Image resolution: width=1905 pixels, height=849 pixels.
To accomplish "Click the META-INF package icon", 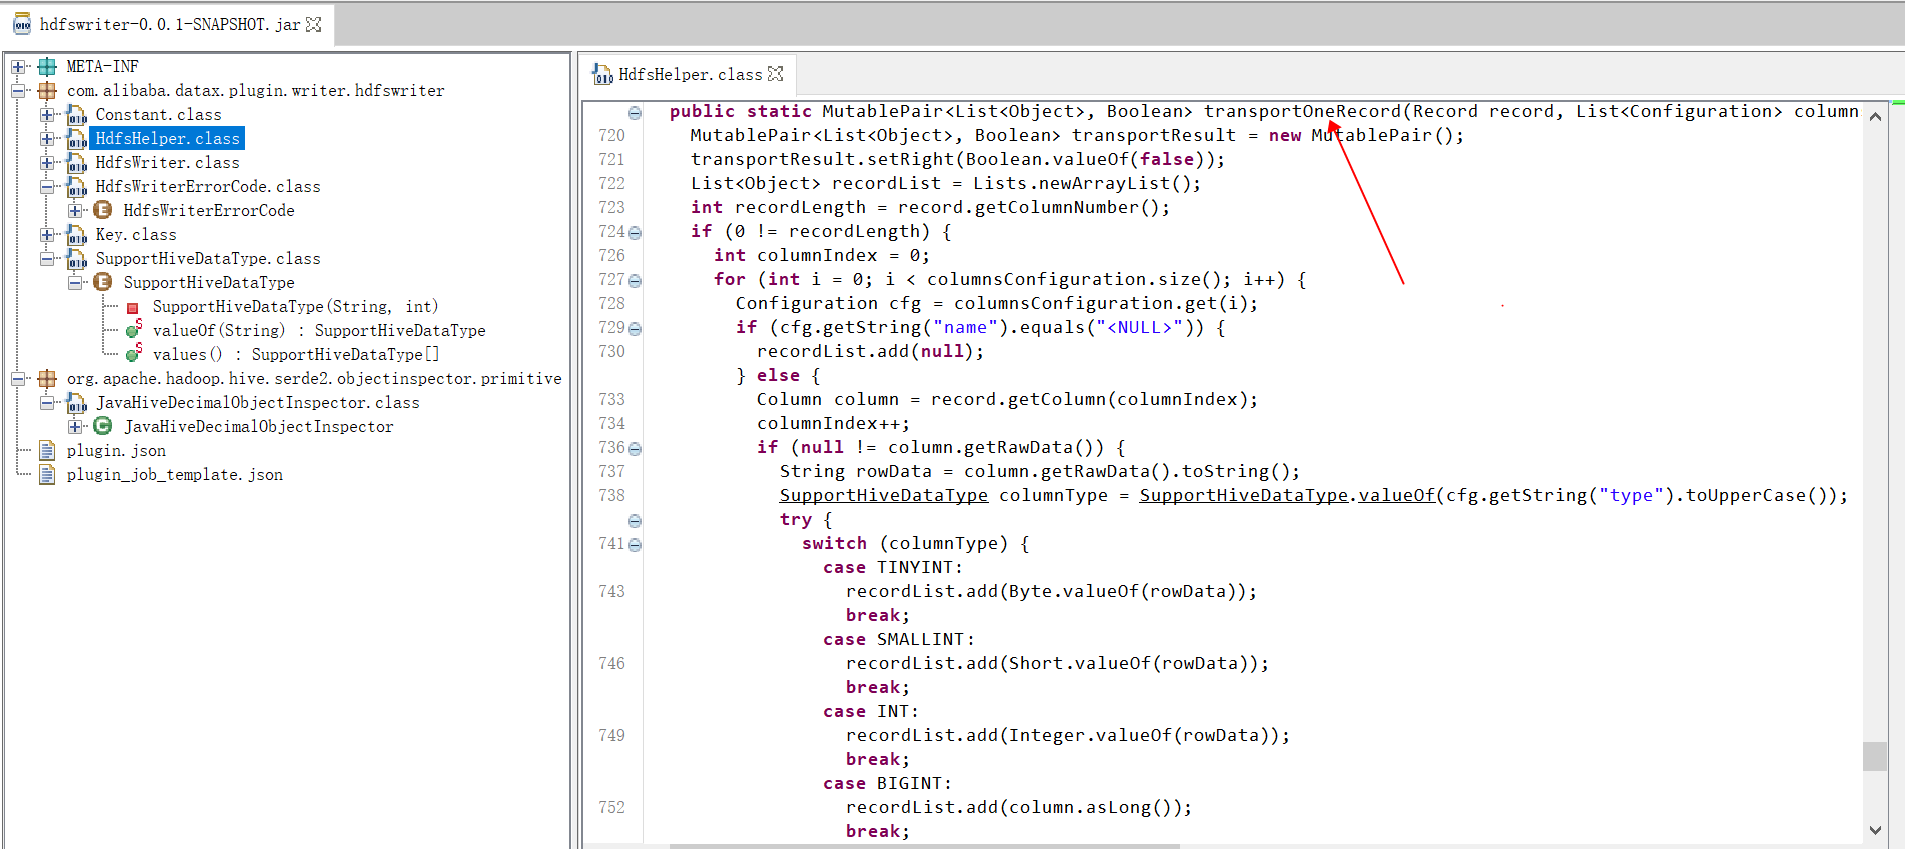I will [x=47, y=67].
